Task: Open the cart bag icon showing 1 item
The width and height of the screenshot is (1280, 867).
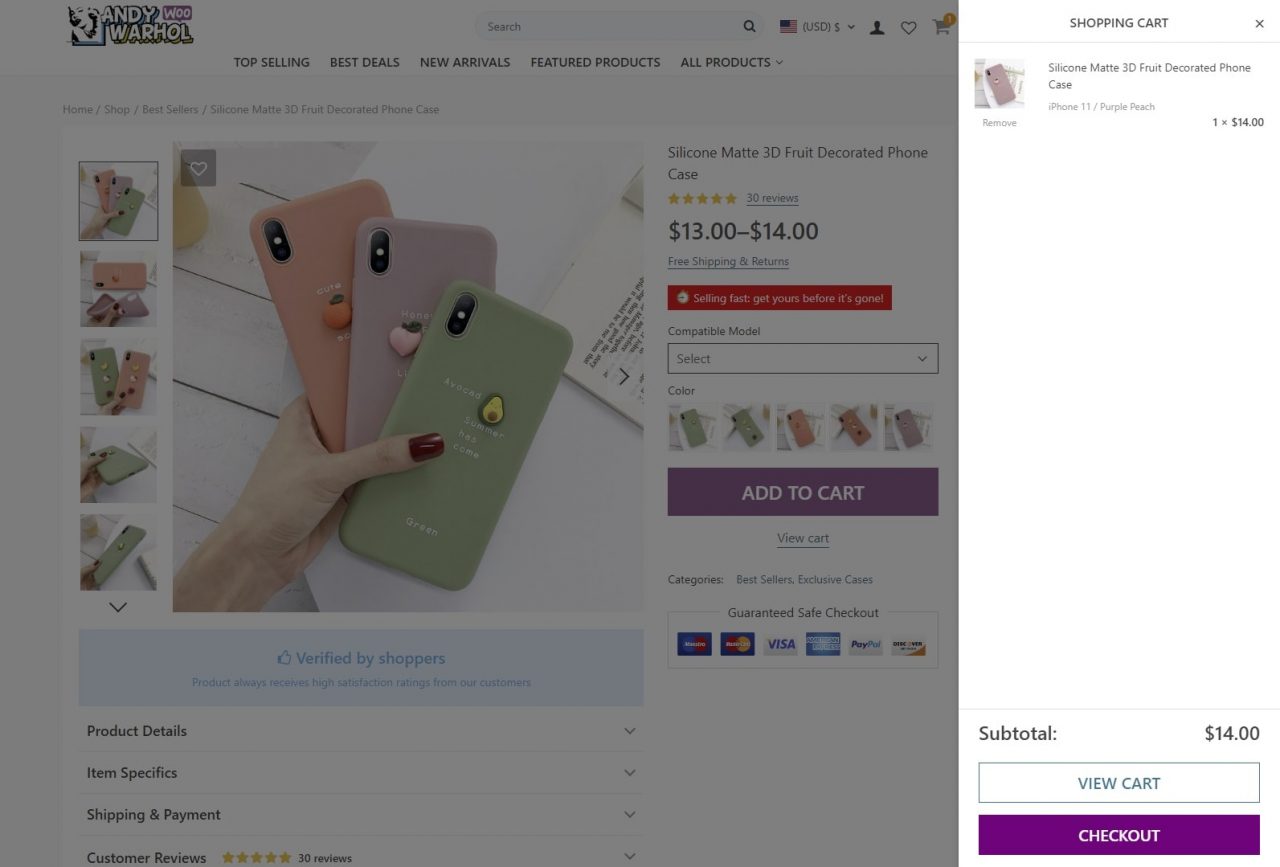Action: [x=940, y=28]
